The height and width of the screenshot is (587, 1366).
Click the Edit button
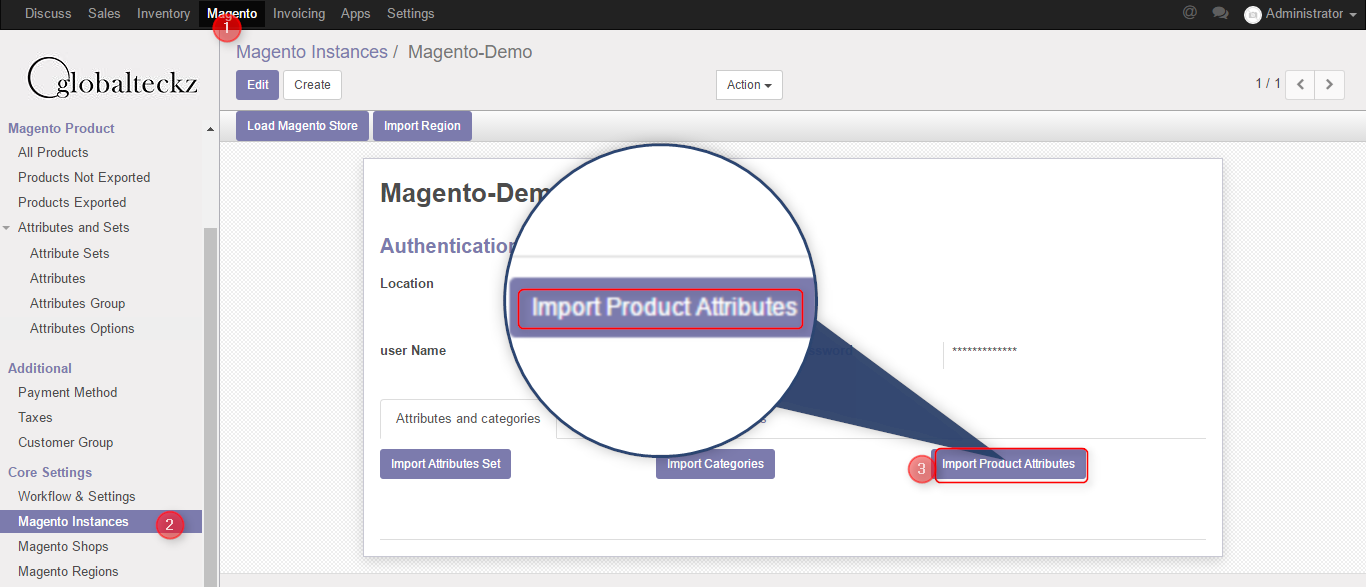(258, 85)
